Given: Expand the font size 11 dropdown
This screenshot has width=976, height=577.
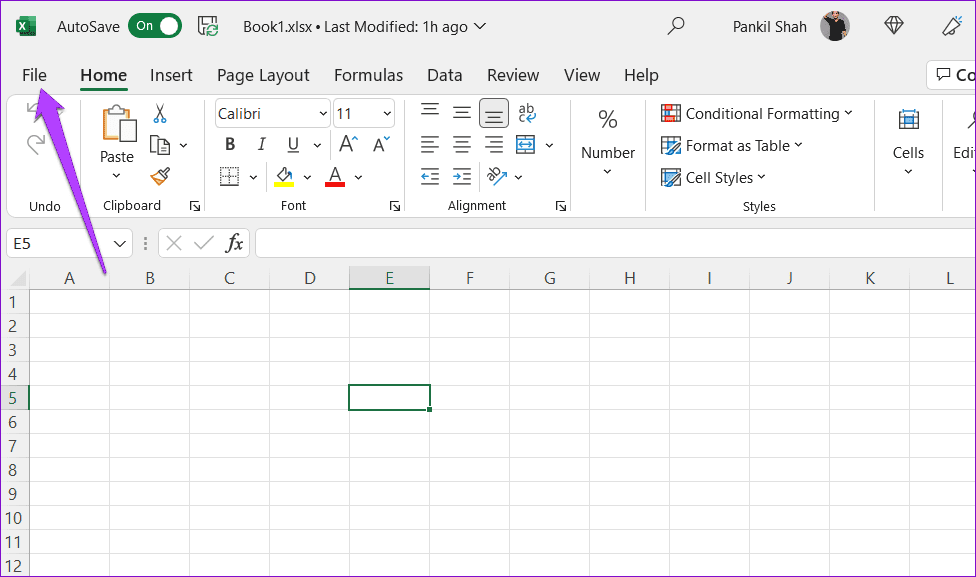Looking at the screenshot, I should click(364, 113).
